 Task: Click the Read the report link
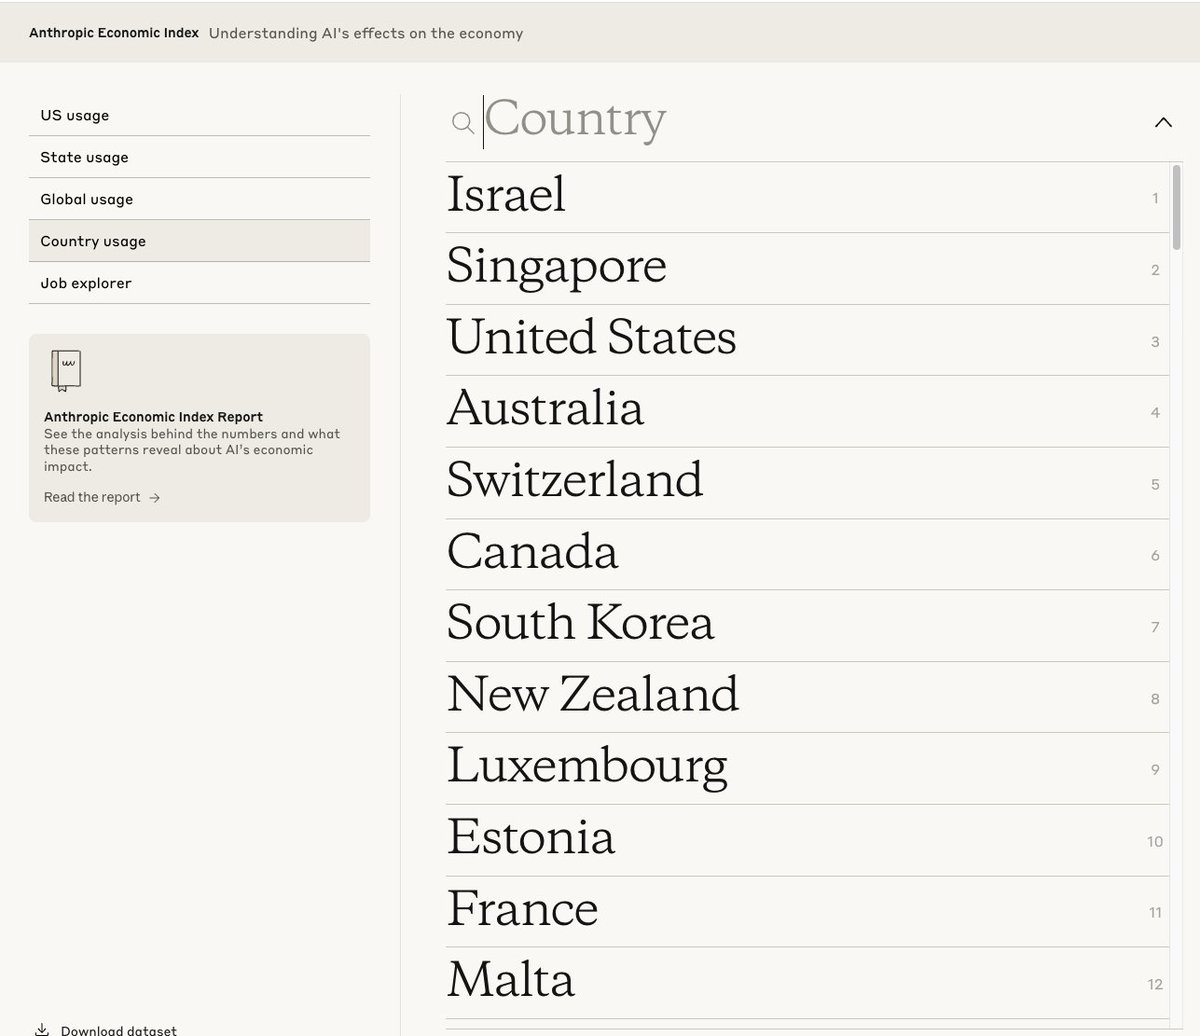pyautogui.click(x=102, y=497)
